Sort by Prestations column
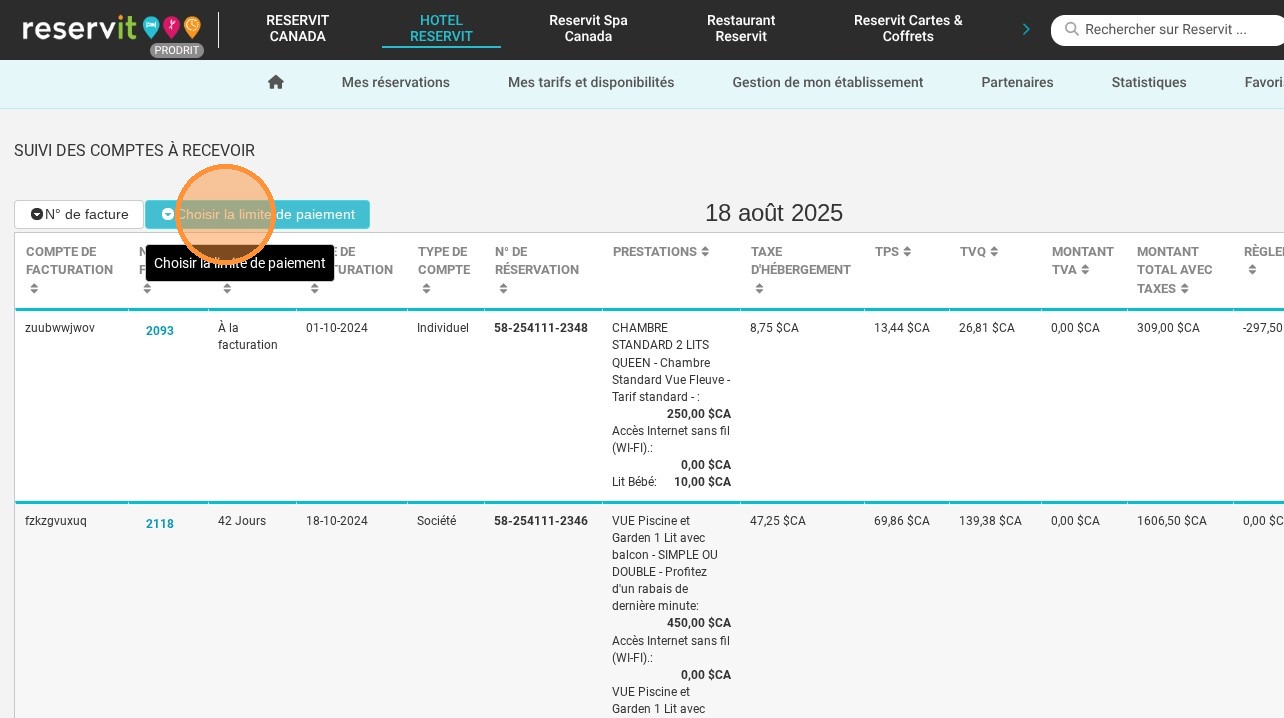 point(705,252)
